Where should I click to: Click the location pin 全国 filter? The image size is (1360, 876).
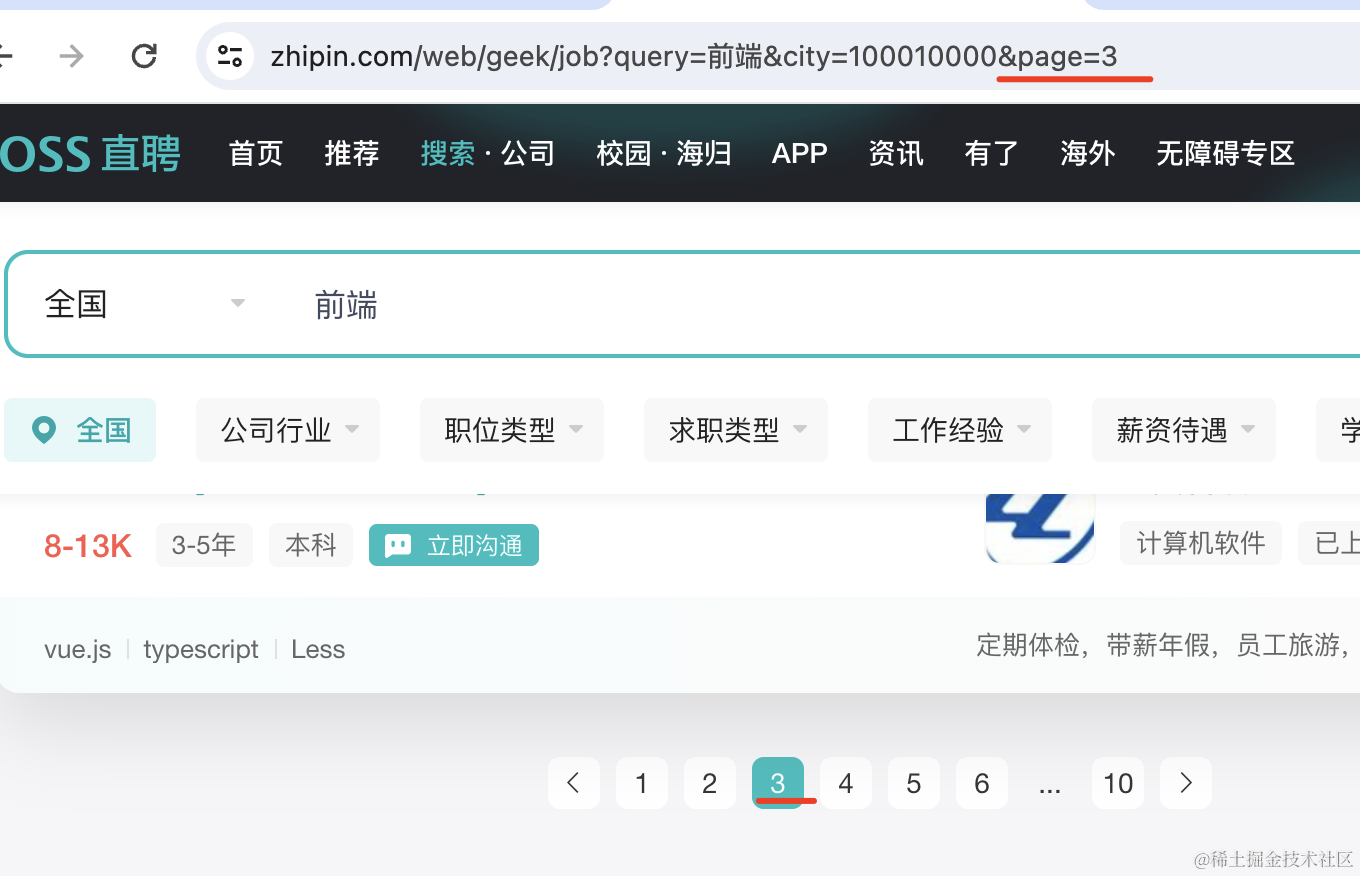80,430
